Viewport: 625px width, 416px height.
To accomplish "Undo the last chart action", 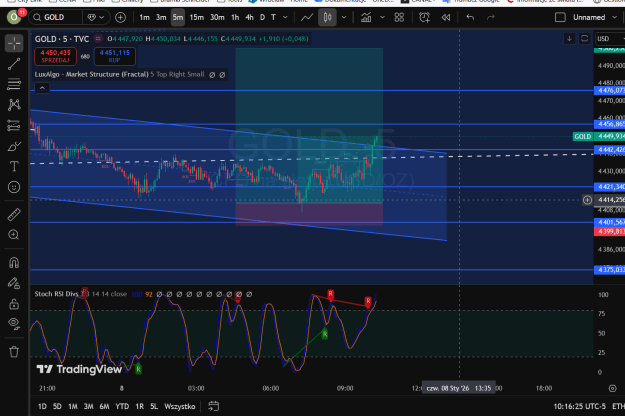I will (470, 17).
